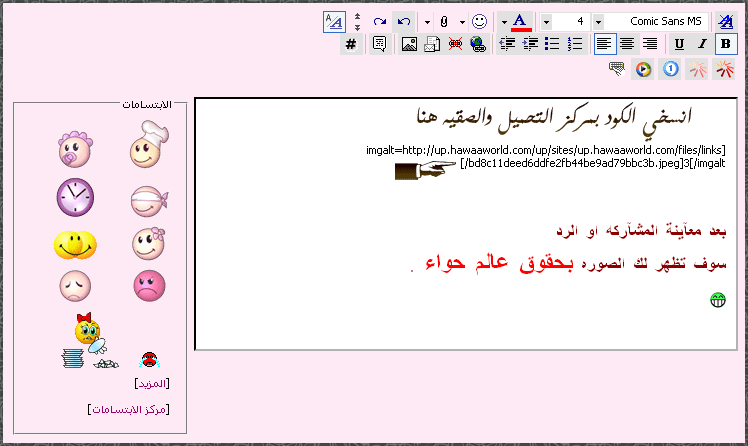Insert a hyperlink with globe icon

tap(478, 44)
